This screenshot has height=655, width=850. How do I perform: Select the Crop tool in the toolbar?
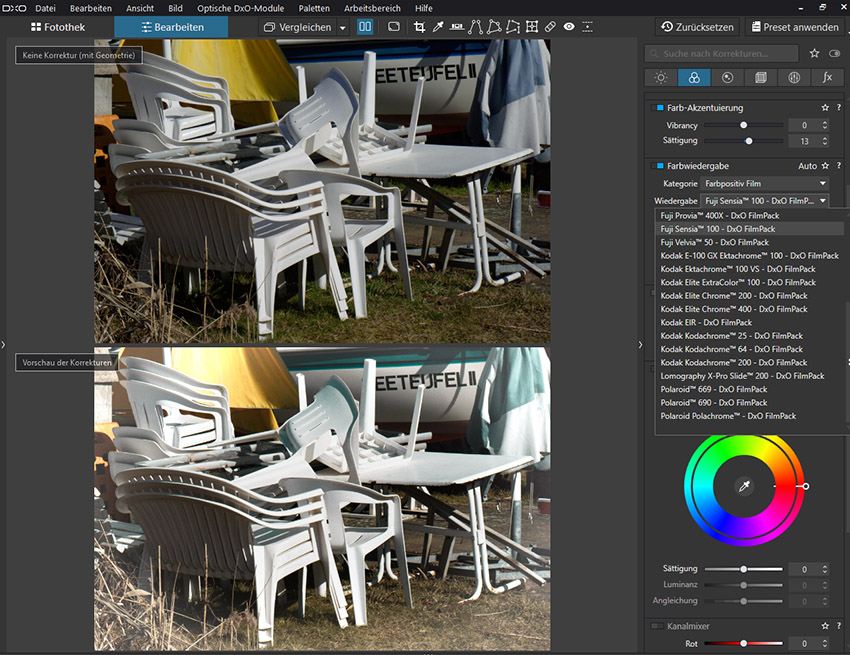point(420,27)
